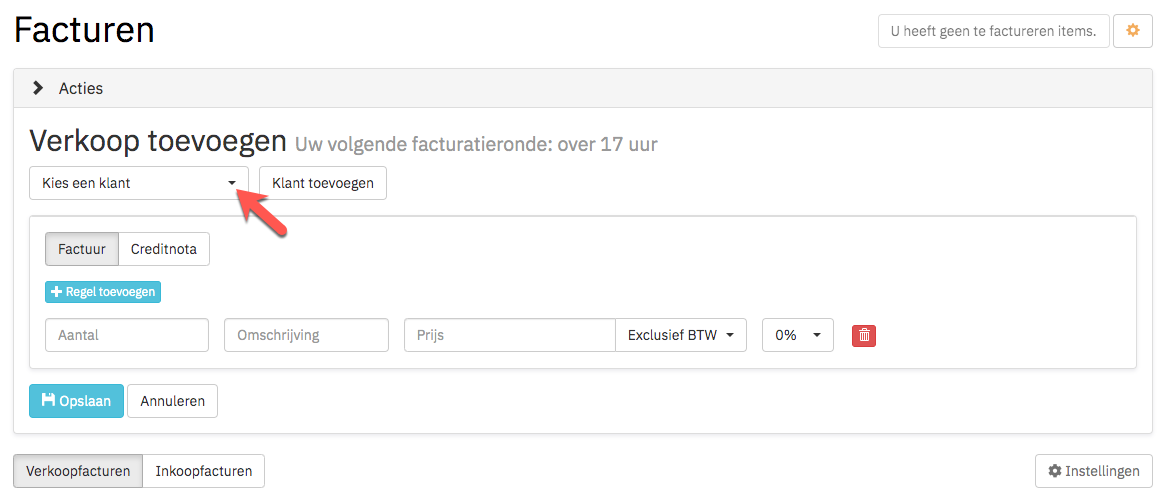
Task: Click the floppy disk icon on Opslaan
Action: click(x=48, y=401)
